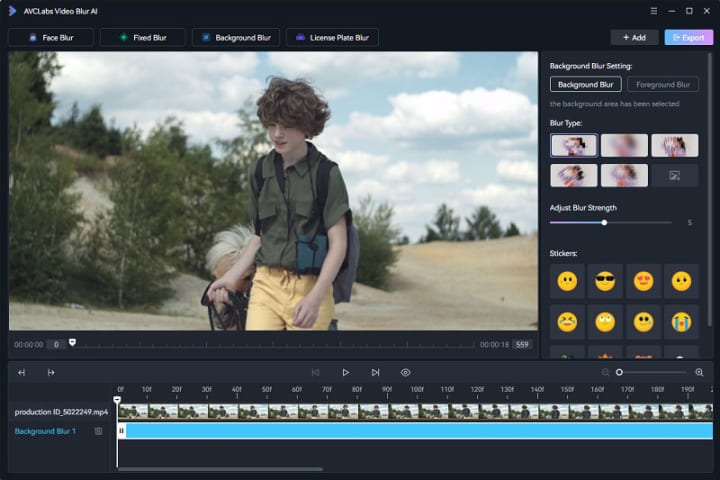The height and width of the screenshot is (480, 720).
Task: Zoom in on the timeline
Action: tap(699, 372)
